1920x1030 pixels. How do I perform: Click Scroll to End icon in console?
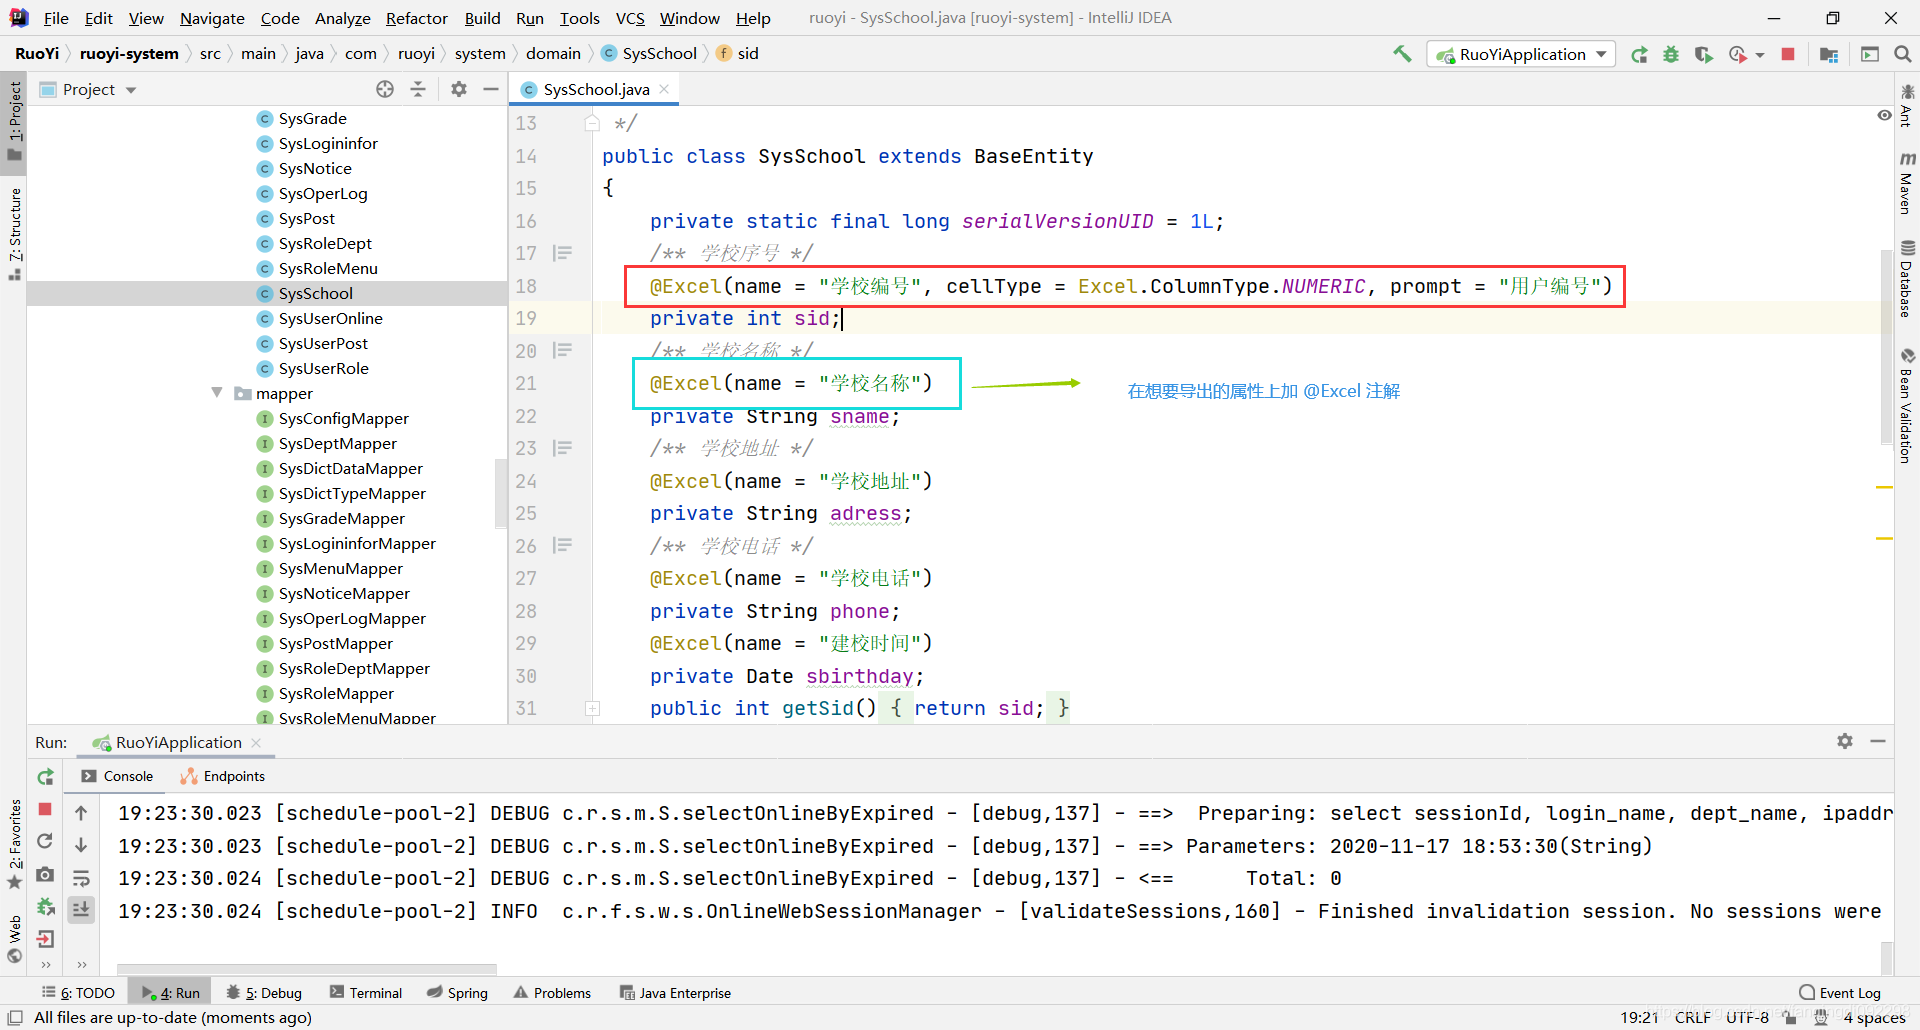81,909
